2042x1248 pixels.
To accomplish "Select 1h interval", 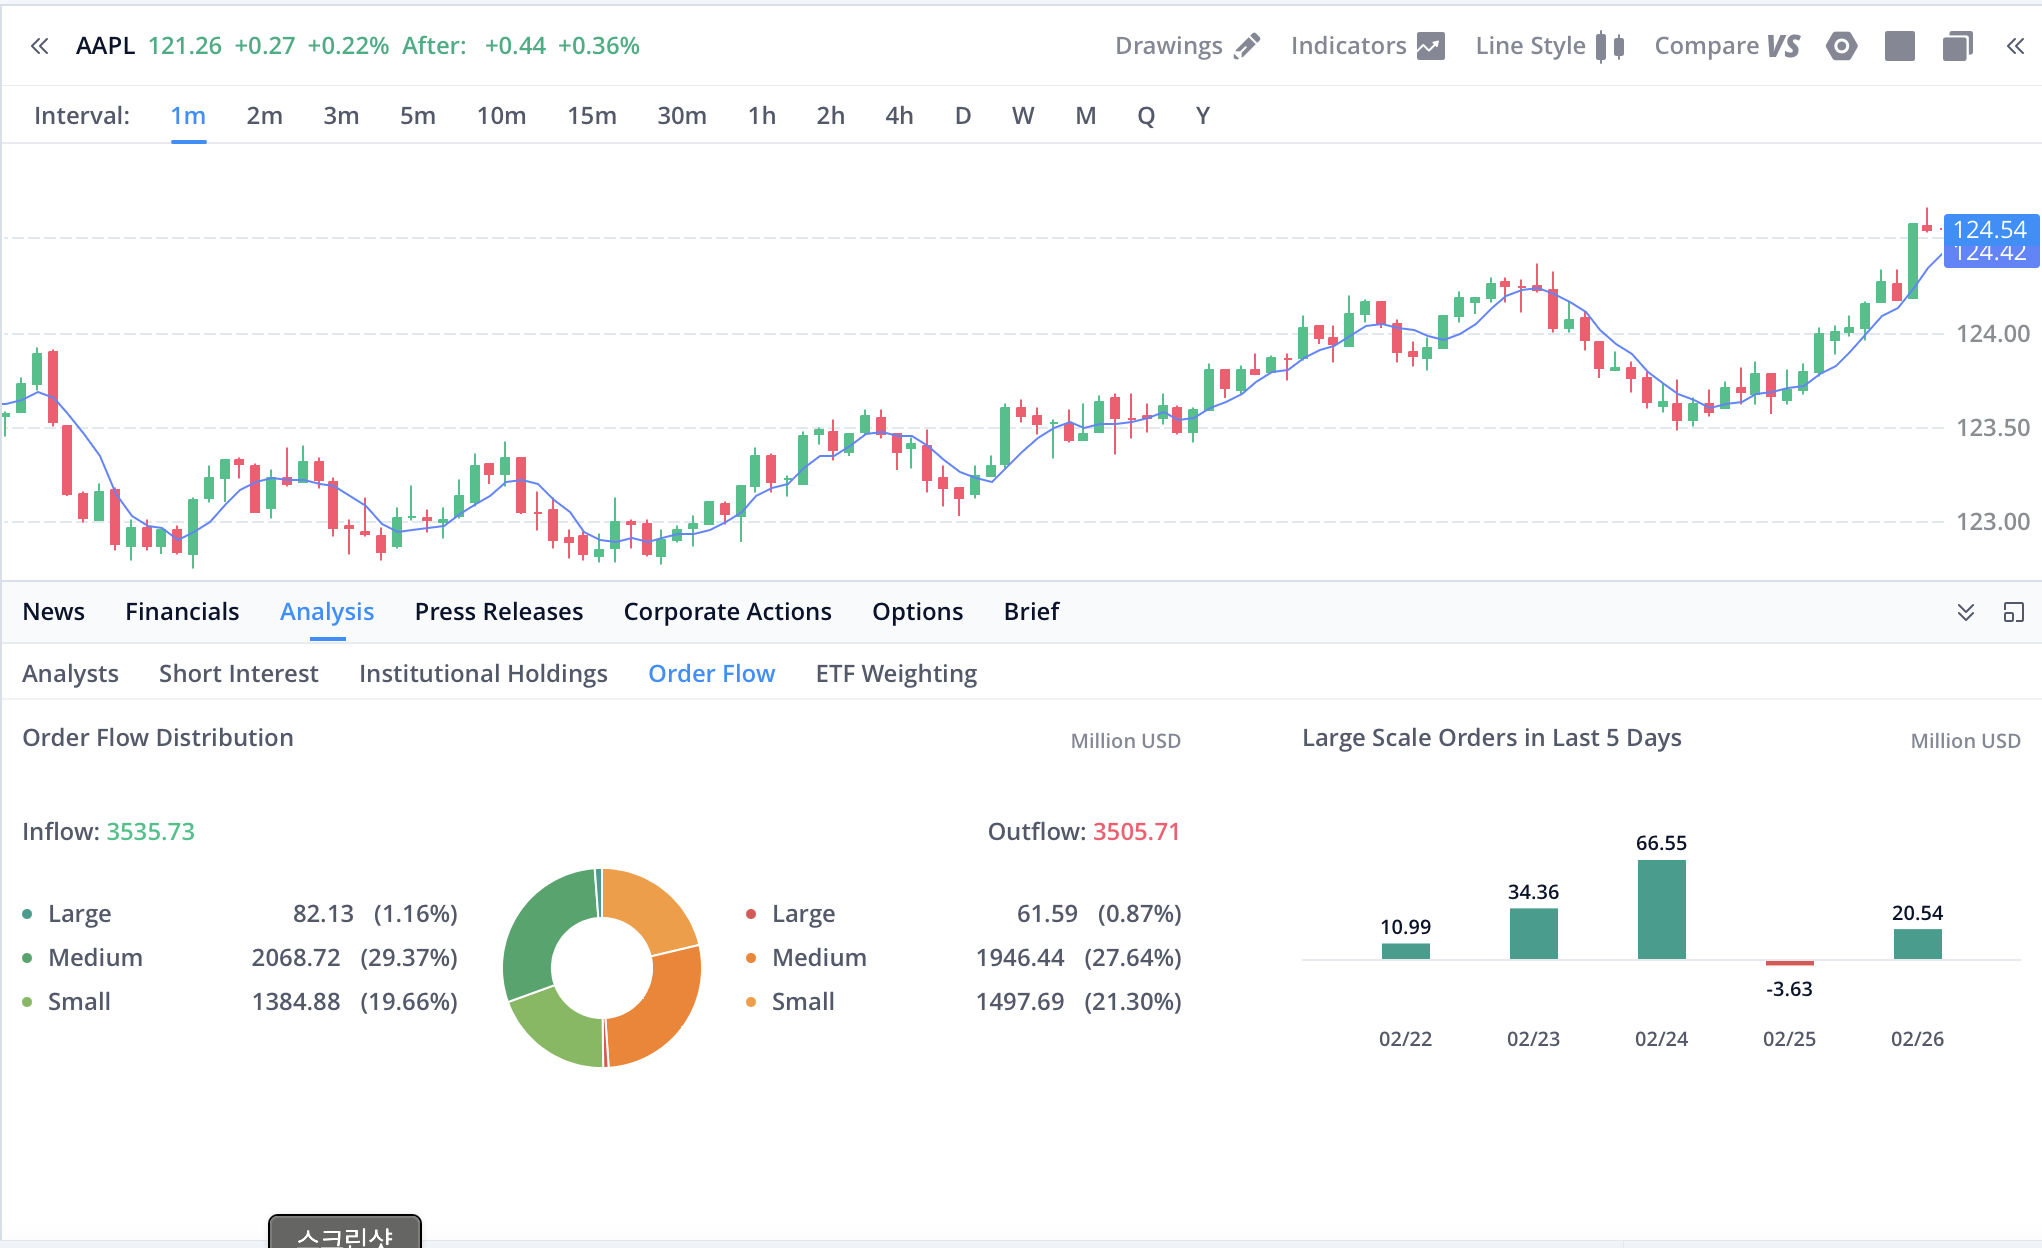I will pos(762,116).
